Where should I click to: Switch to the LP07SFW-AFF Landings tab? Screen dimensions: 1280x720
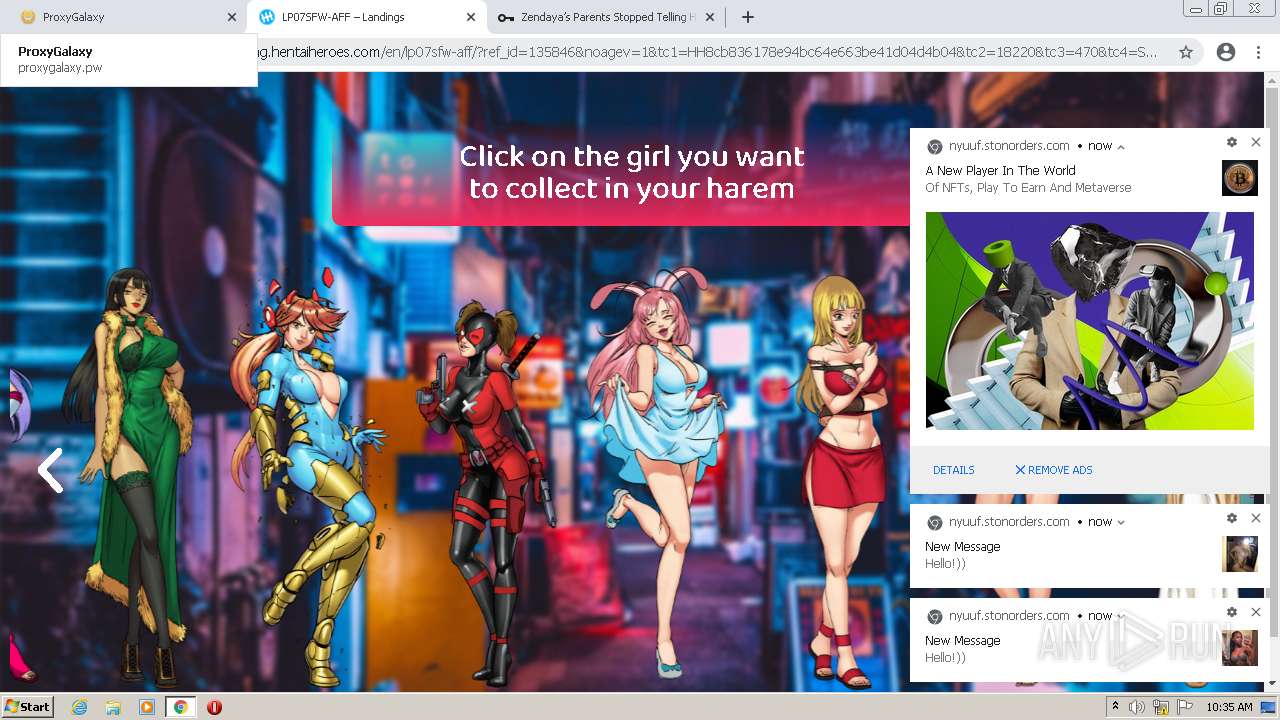pos(364,17)
